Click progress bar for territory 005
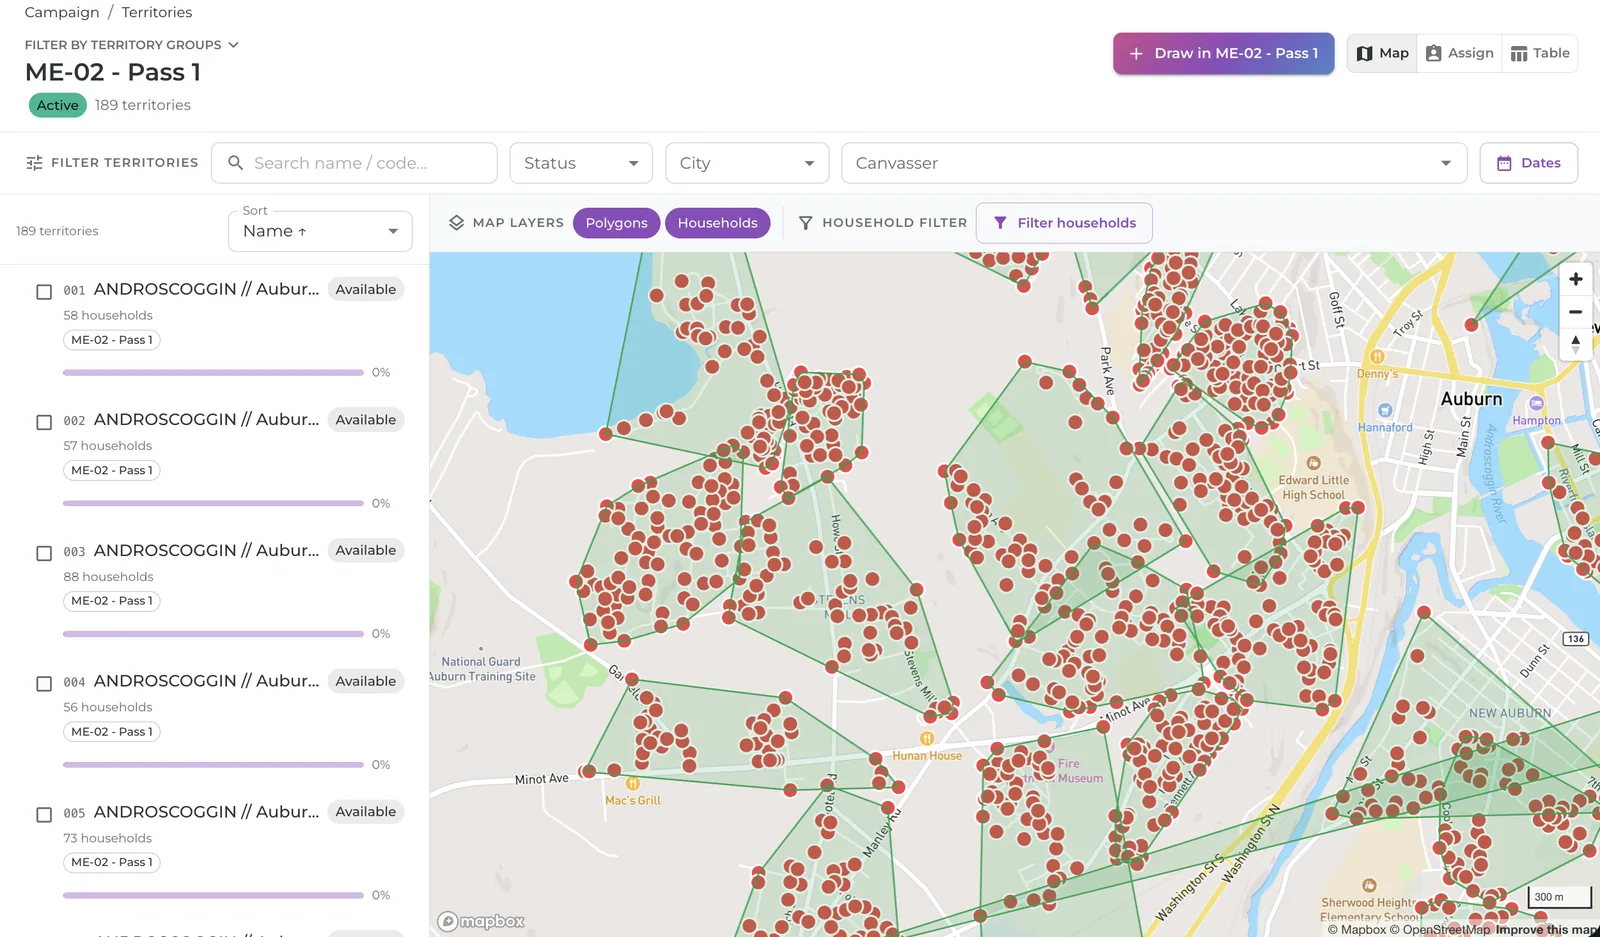The width and height of the screenshot is (1600, 937). 213,895
